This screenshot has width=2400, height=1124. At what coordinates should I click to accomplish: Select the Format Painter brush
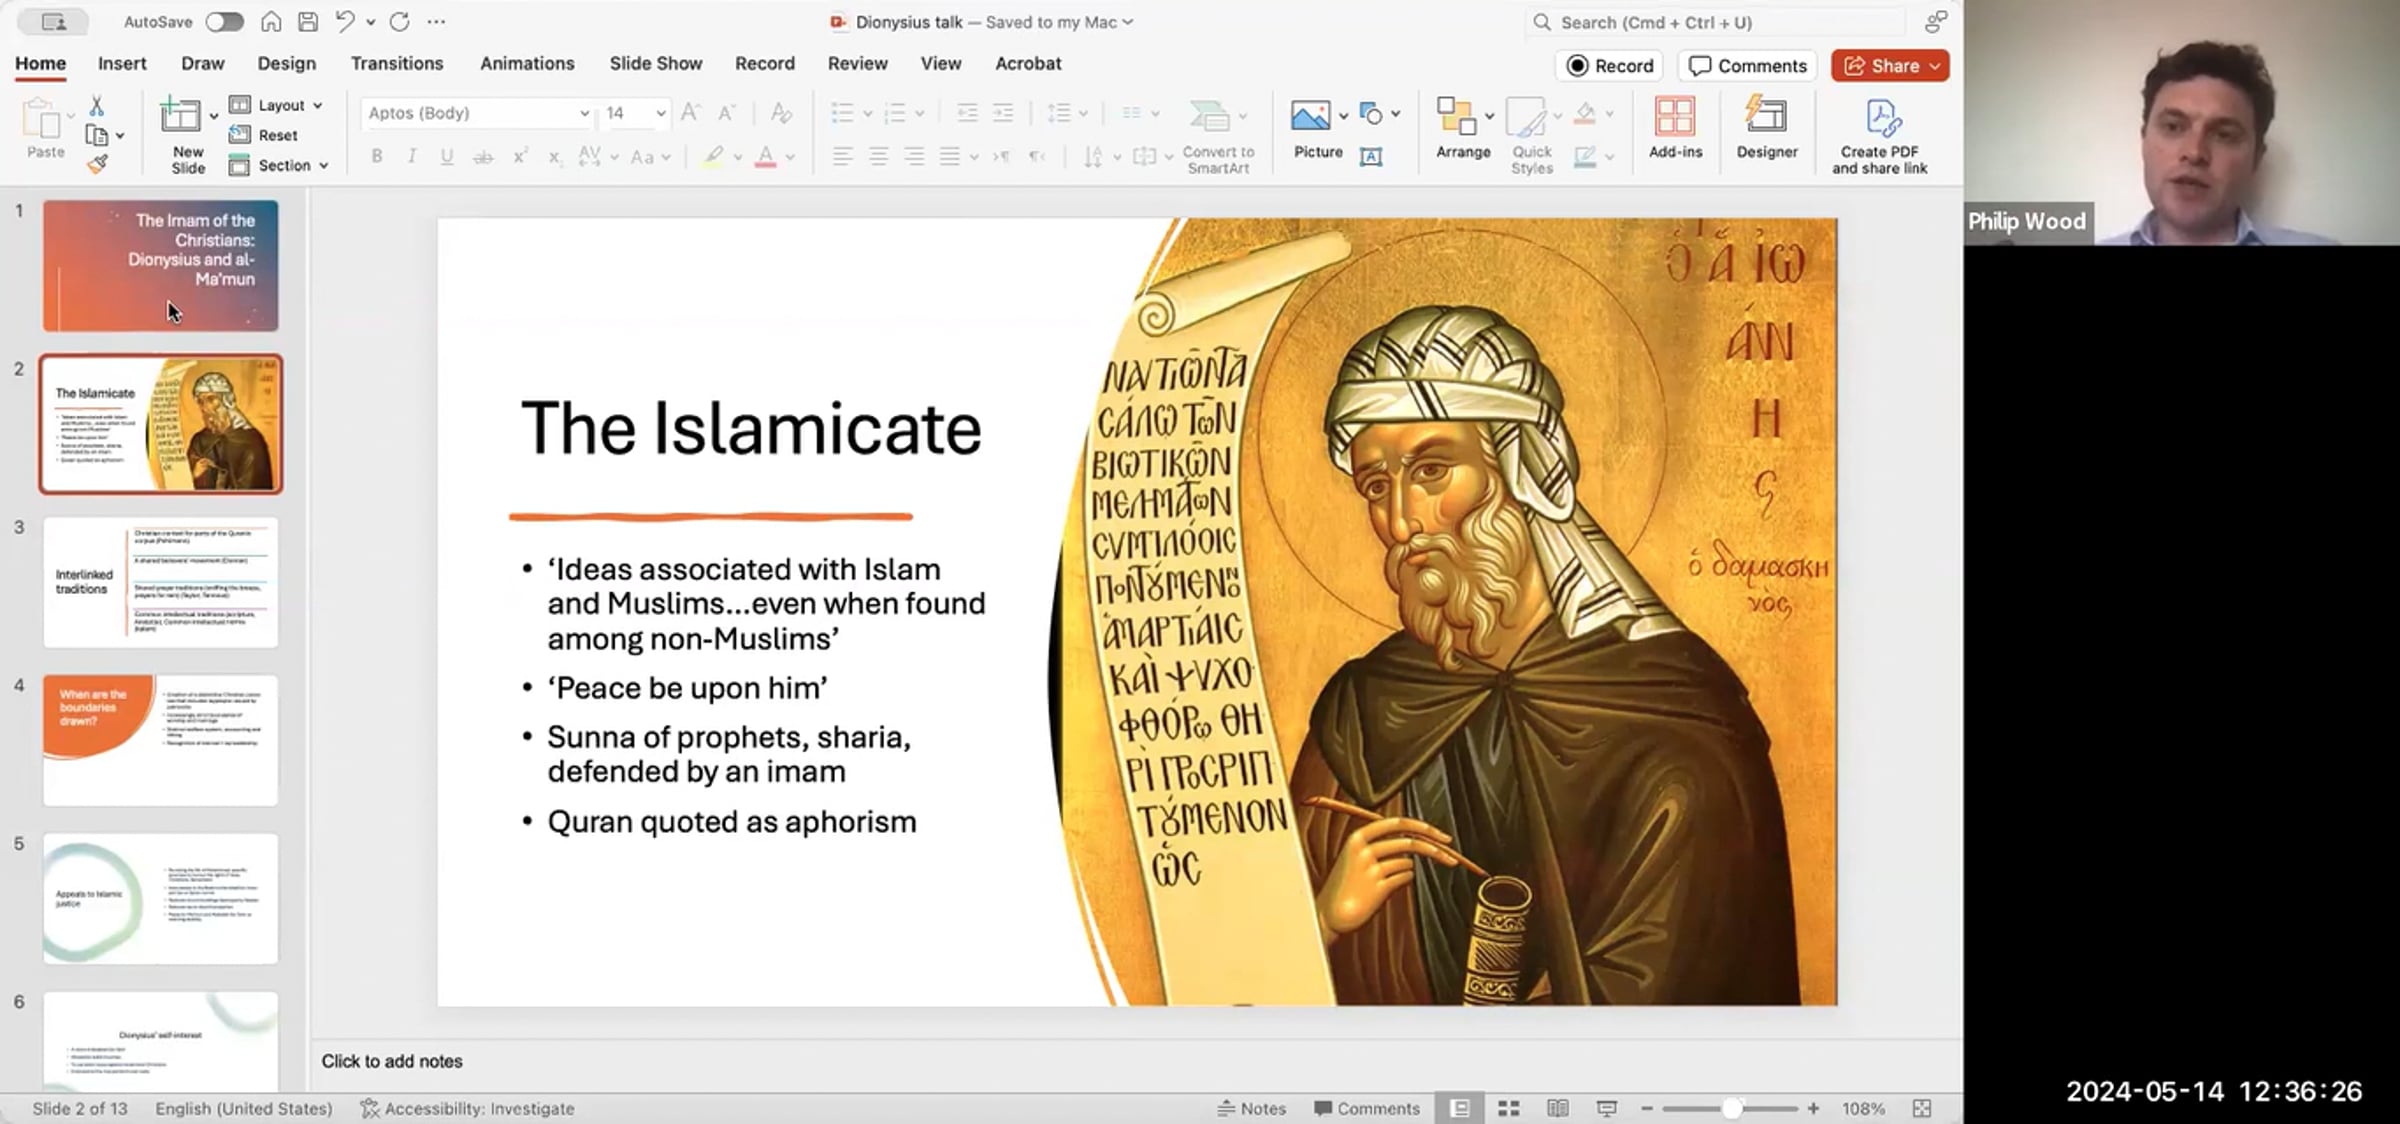point(97,164)
